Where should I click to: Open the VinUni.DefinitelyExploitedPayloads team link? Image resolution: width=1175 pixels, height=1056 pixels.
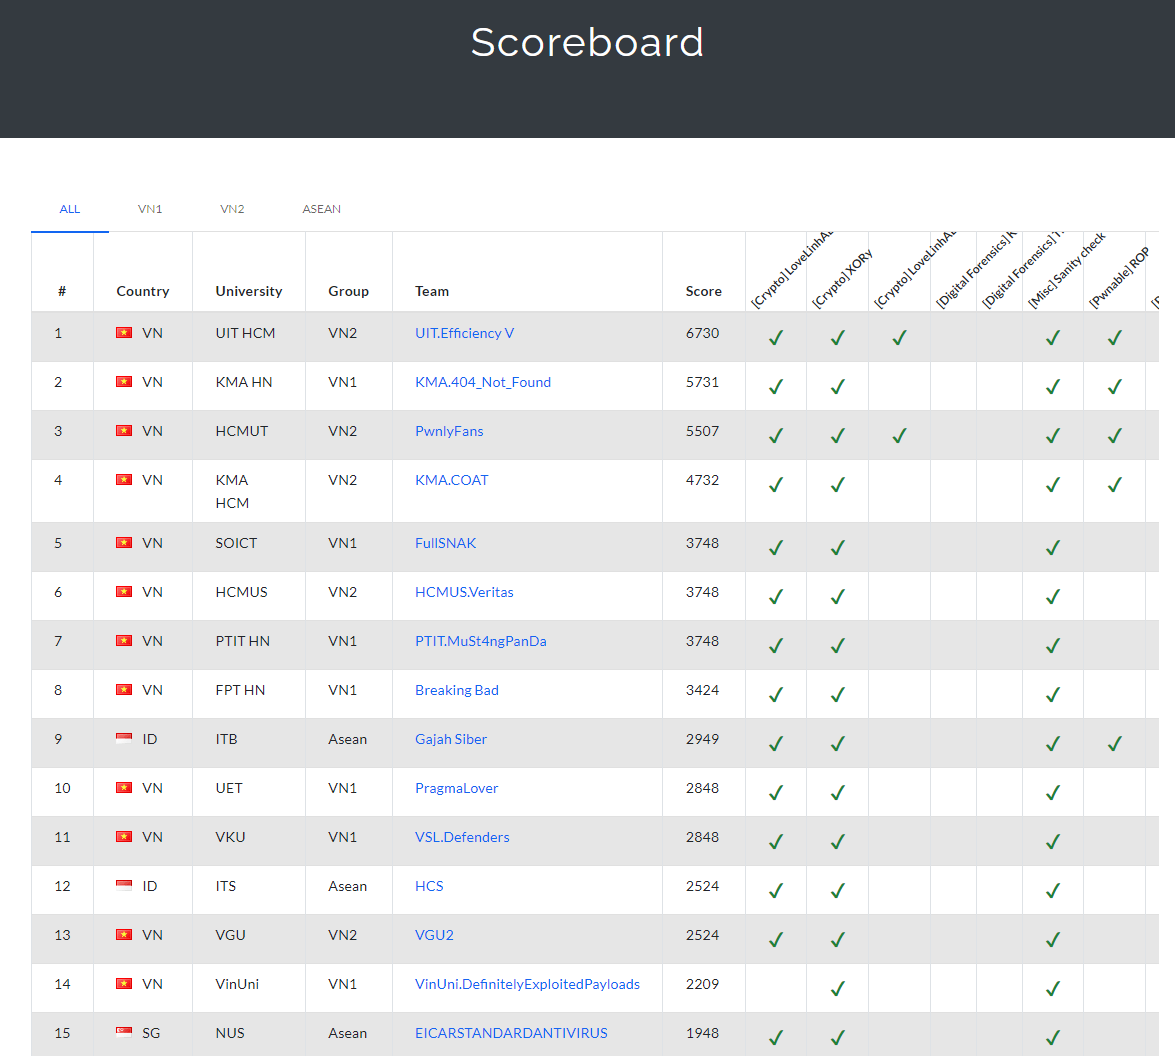tap(527, 984)
